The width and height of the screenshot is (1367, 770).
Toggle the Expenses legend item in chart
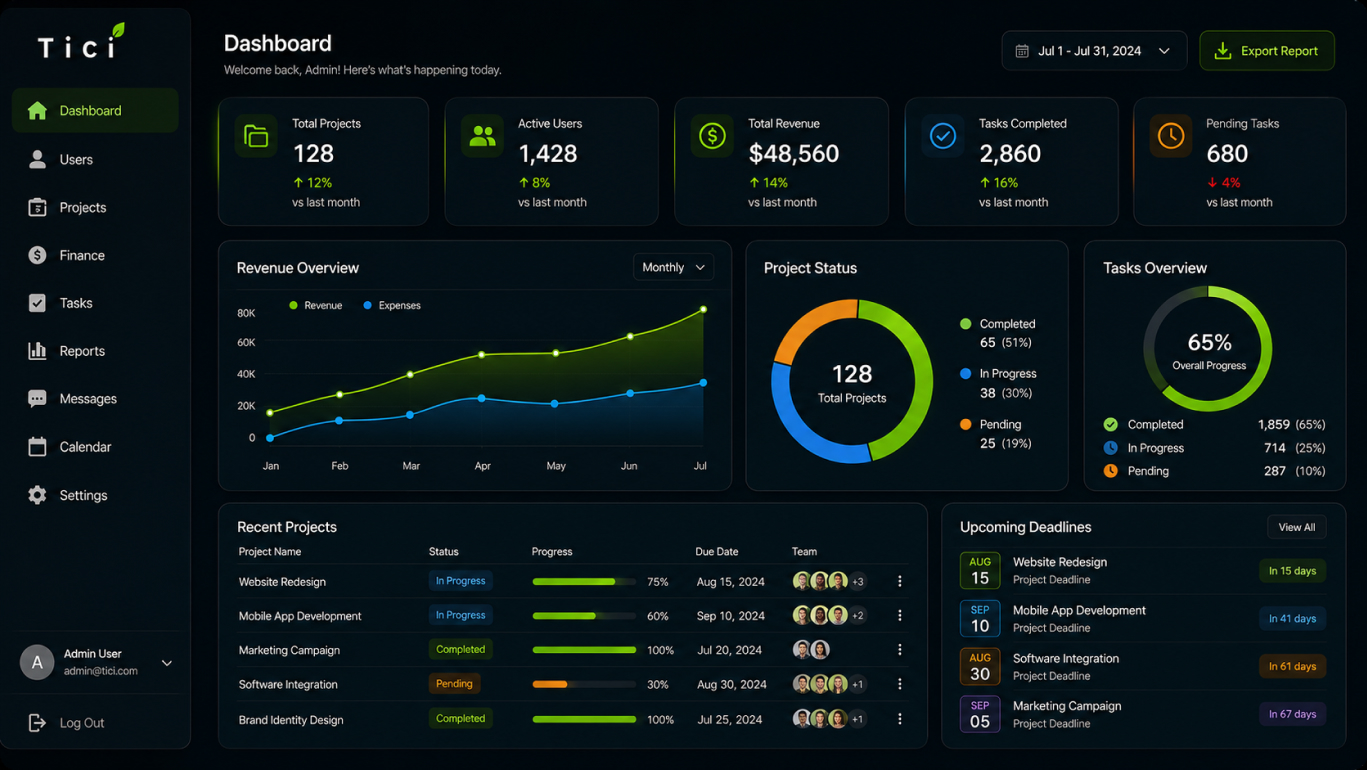coord(392,306)
